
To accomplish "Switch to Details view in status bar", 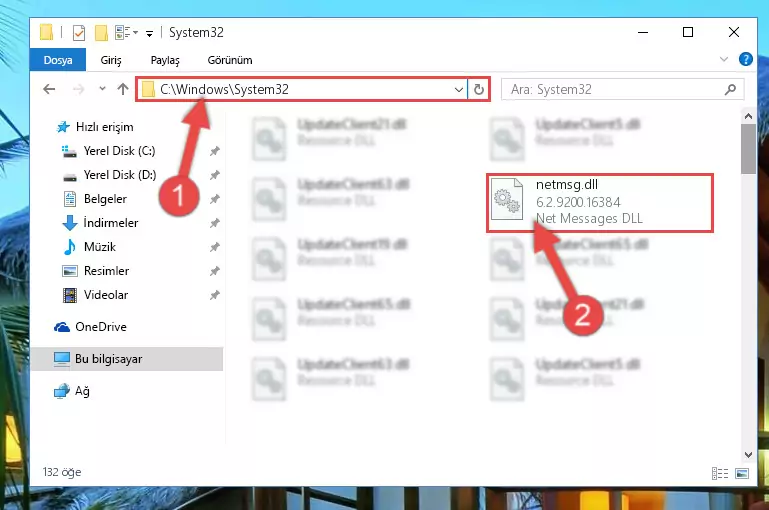I will 720,473.
